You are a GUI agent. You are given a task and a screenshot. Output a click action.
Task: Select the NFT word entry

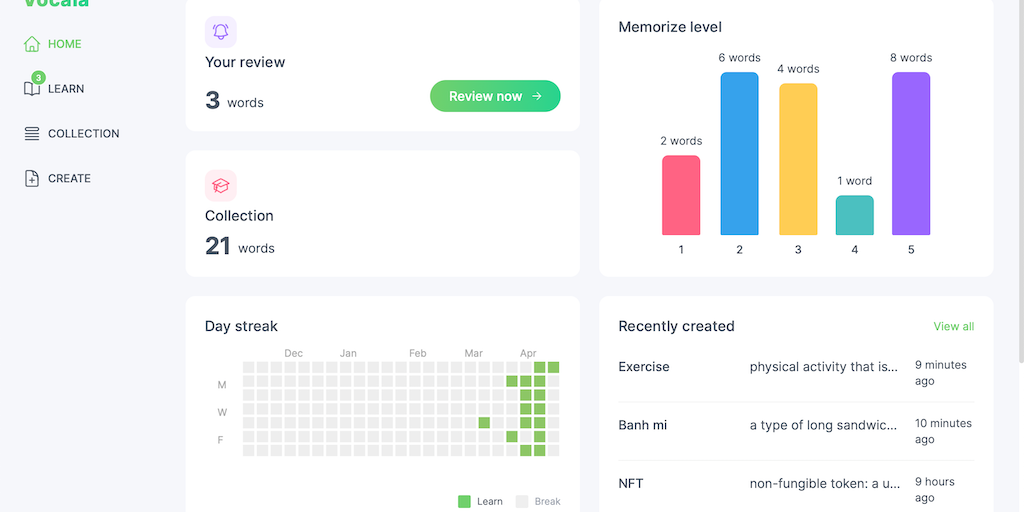(x=631, y=484)
